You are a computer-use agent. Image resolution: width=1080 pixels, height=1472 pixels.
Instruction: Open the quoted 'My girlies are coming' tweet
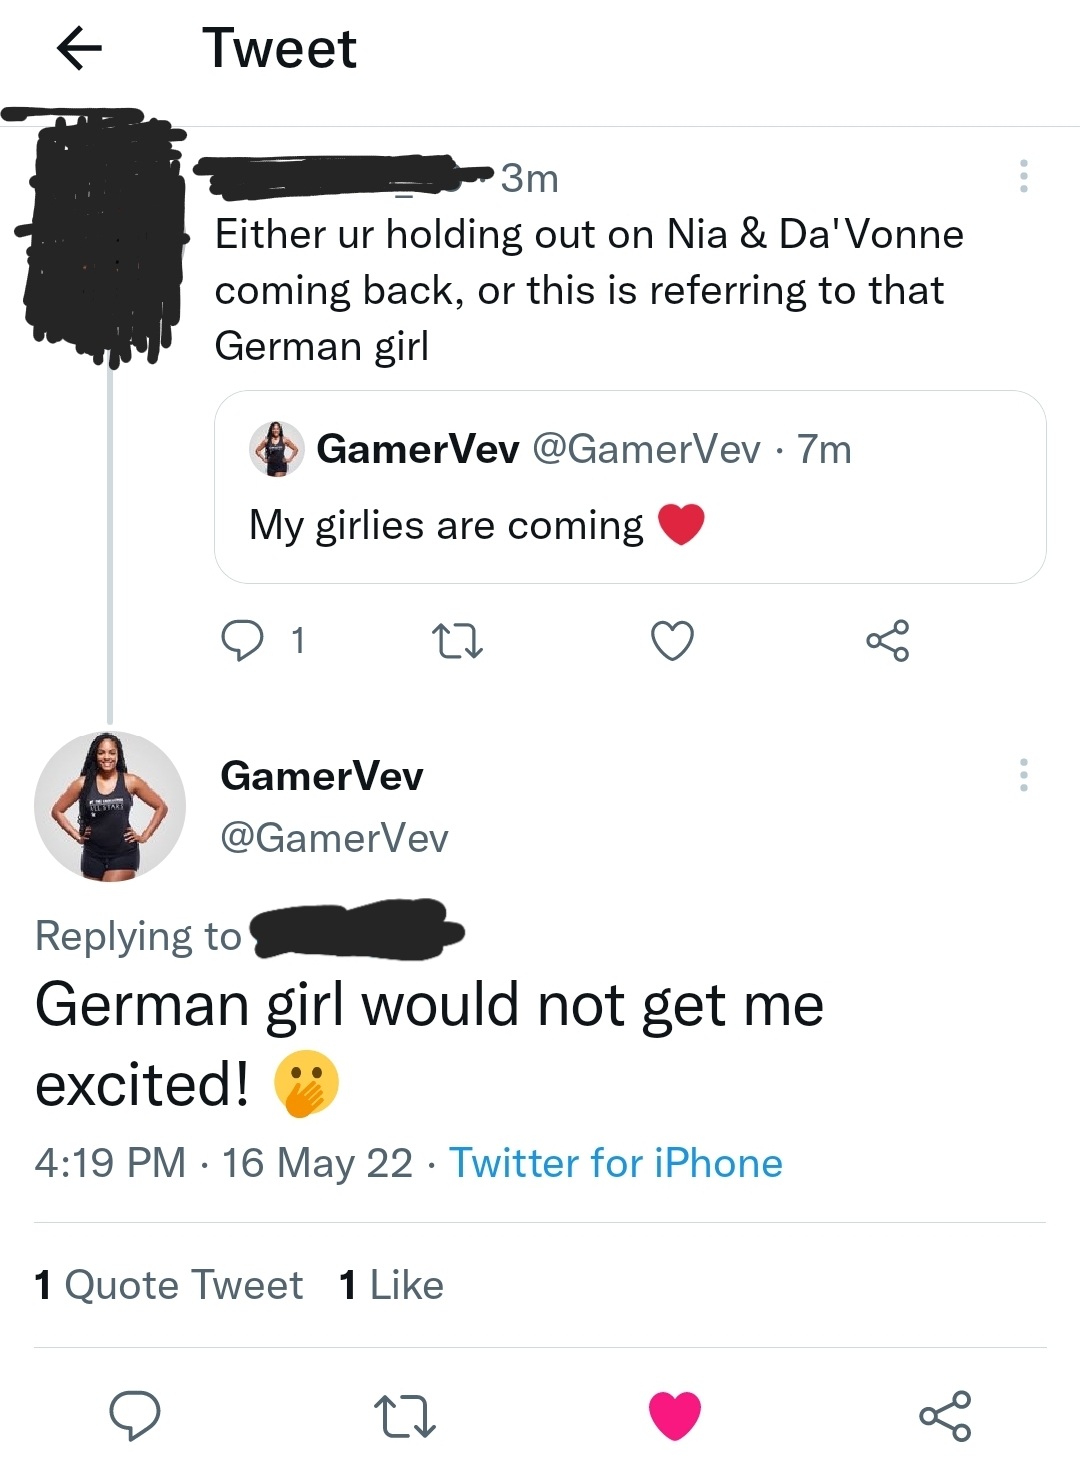point(630,487)
